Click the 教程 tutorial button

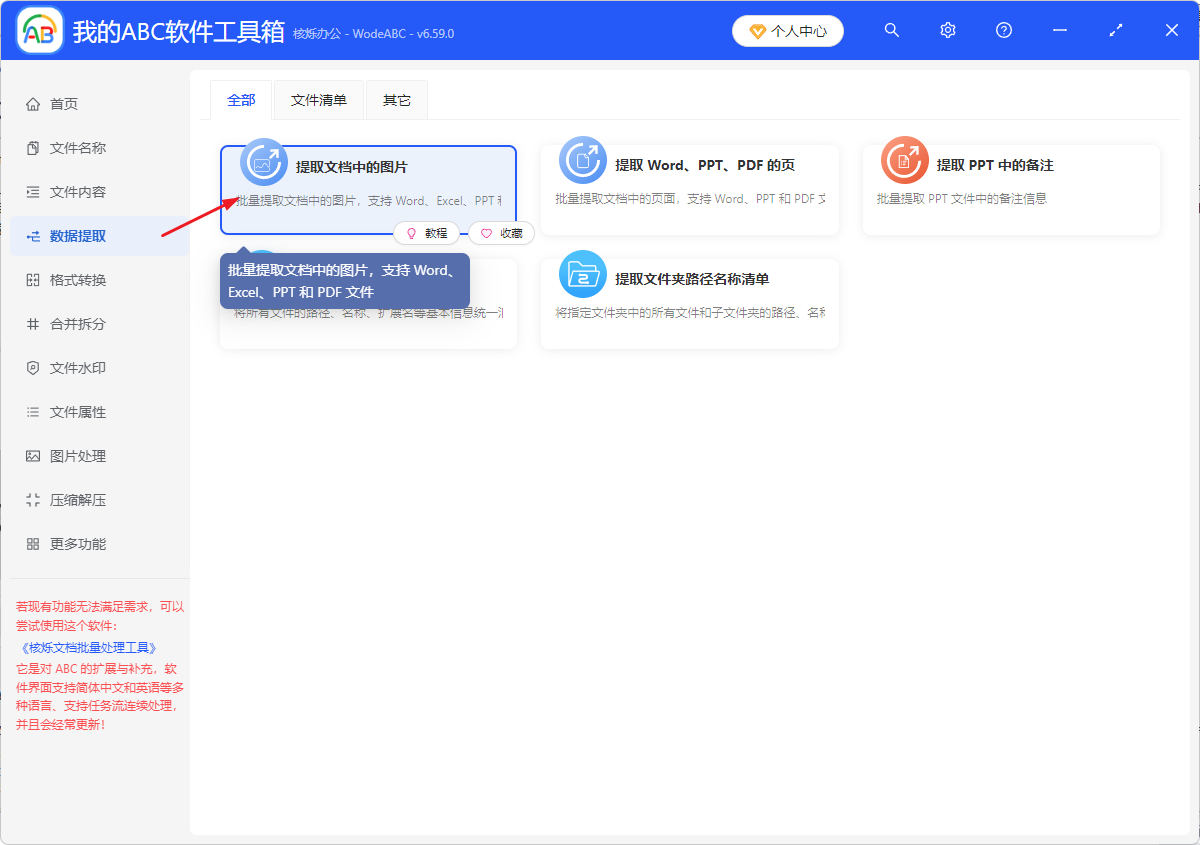(427, 233)
